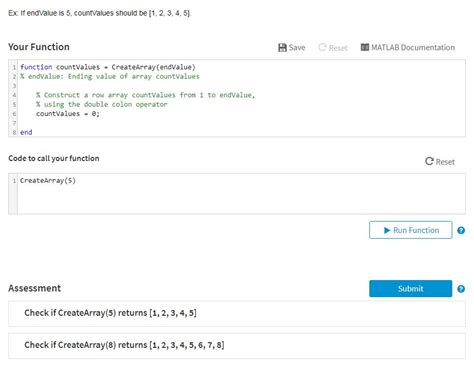Open the MATLAB Documentation link text
Image resolution: width=474 pixels, height=380 pixels.
tap(413, 48)
